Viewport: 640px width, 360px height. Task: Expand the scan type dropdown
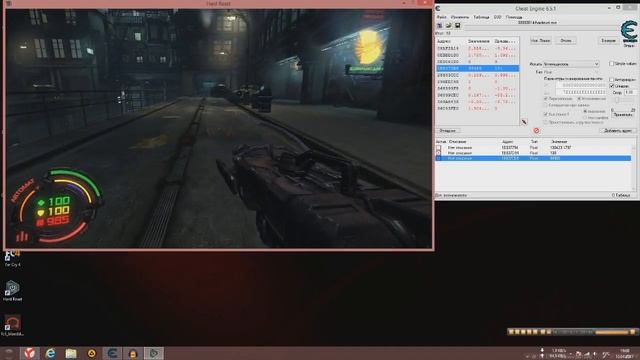point(571,64)
